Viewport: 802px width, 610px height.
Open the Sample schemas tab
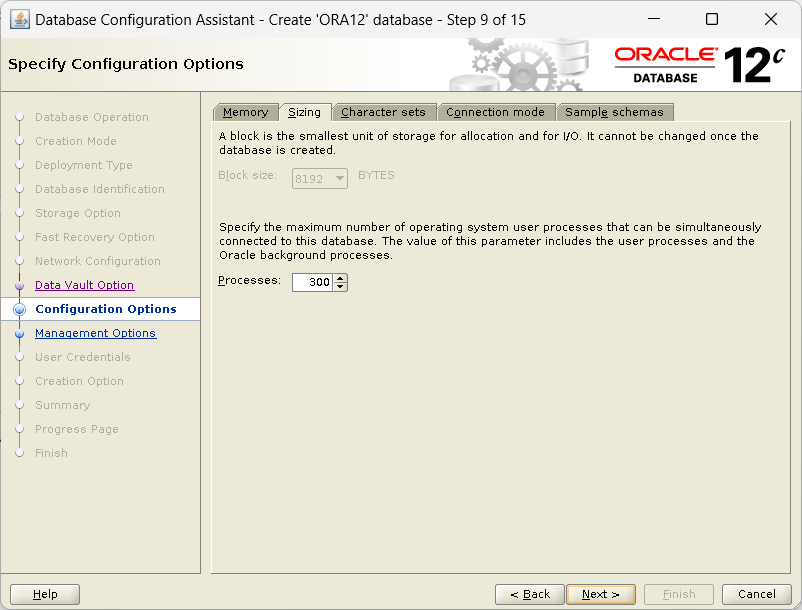pos(614,112)
